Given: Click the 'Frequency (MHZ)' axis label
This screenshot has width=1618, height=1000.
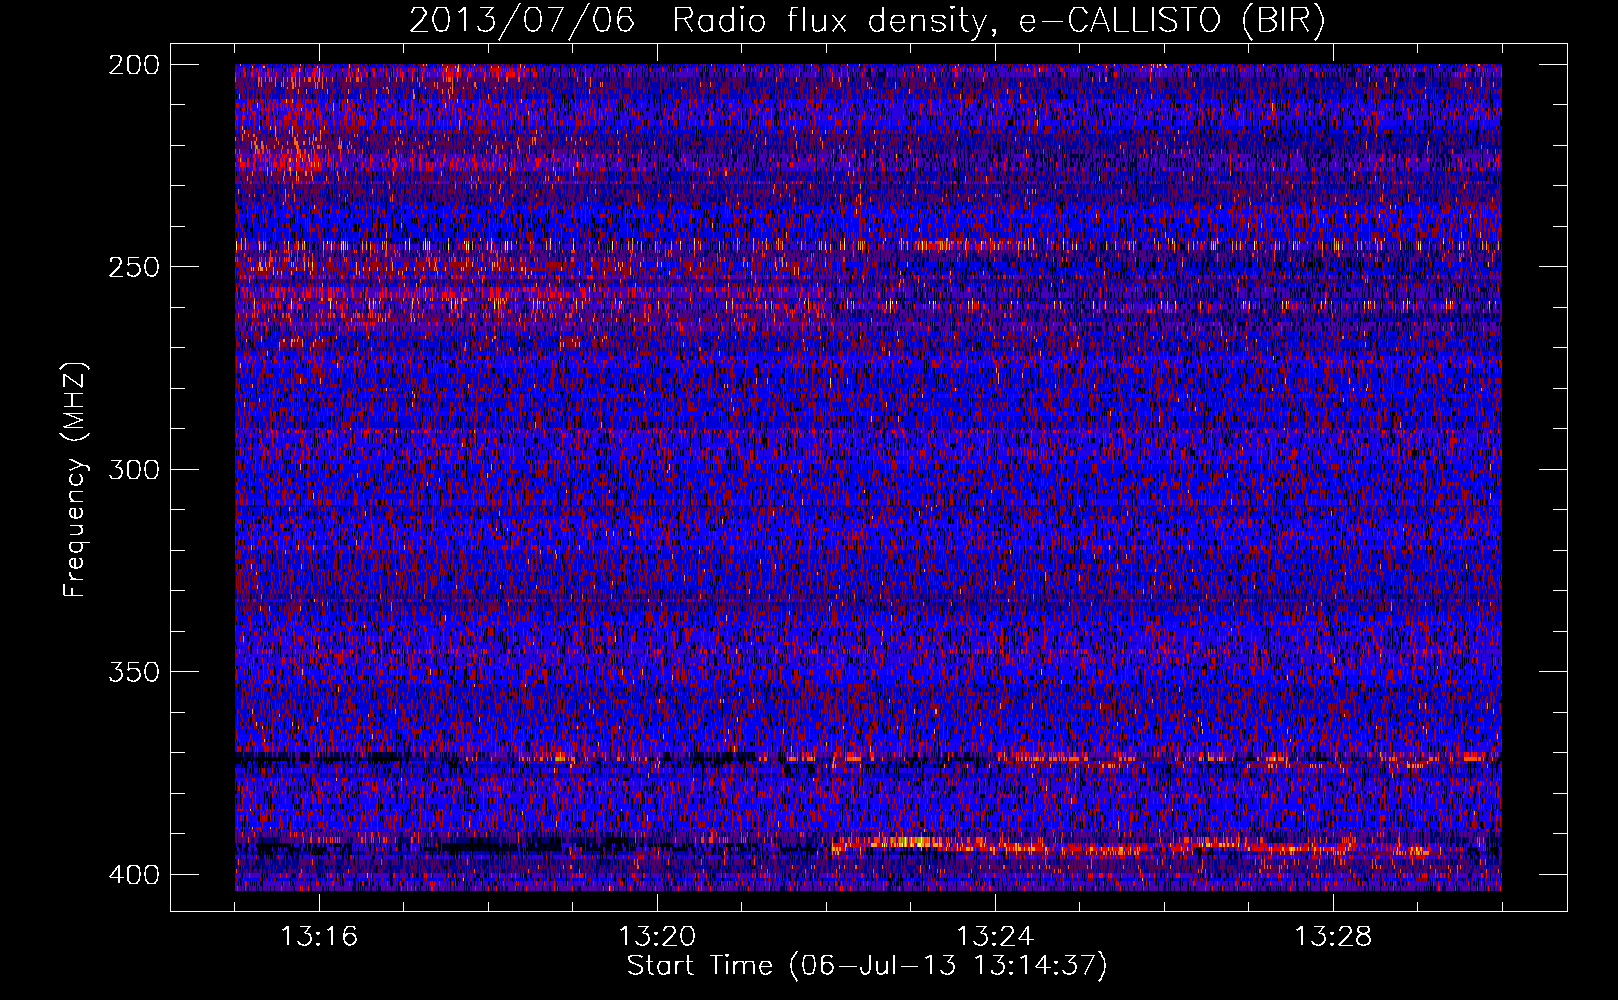Looking at the screenshot, I should click(x=75, y=480).
